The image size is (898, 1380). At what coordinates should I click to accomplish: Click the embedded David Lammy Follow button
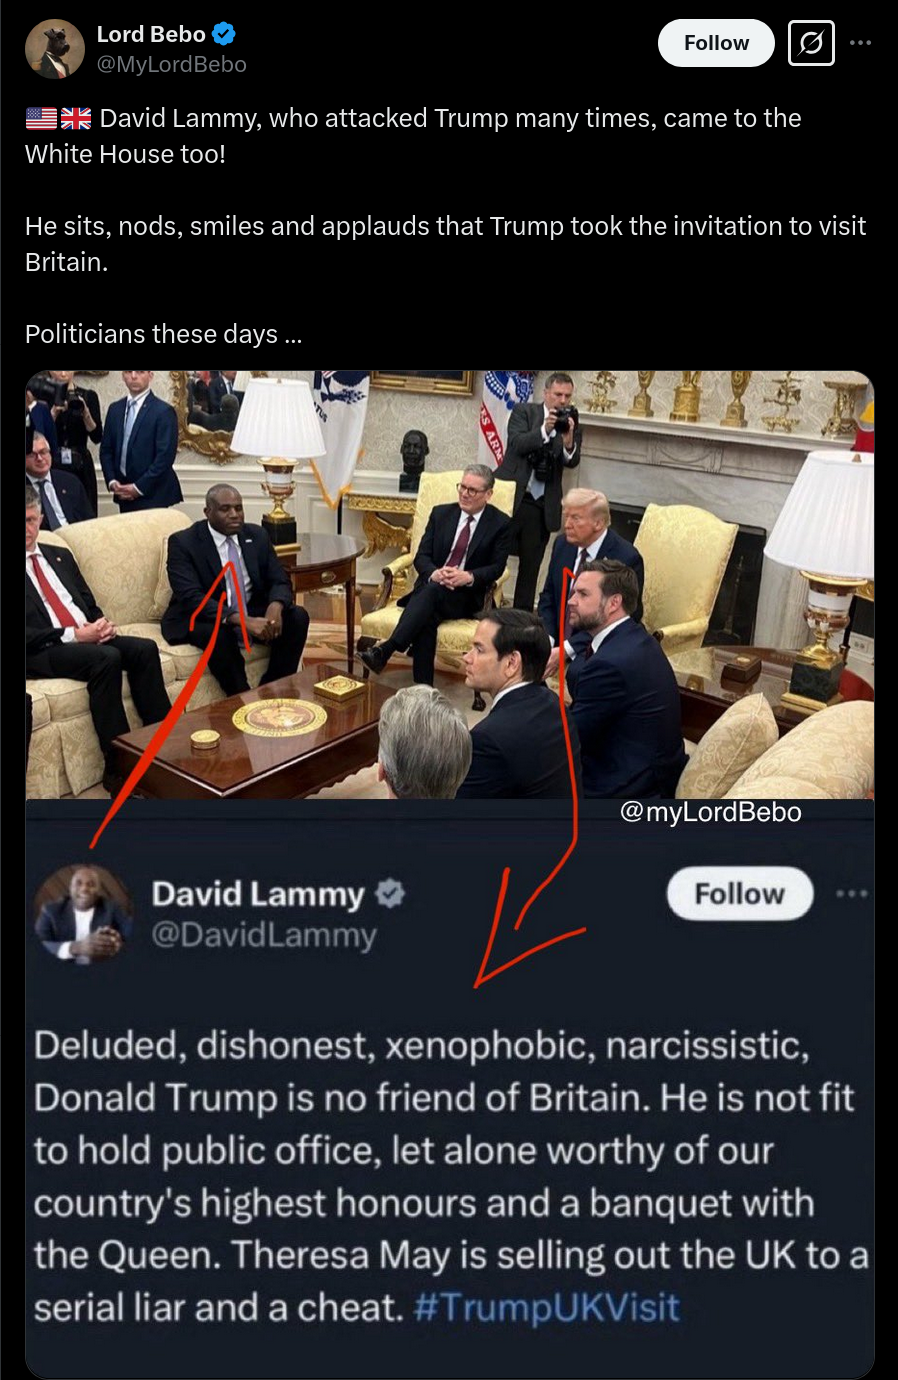click(x=740, y=893)
